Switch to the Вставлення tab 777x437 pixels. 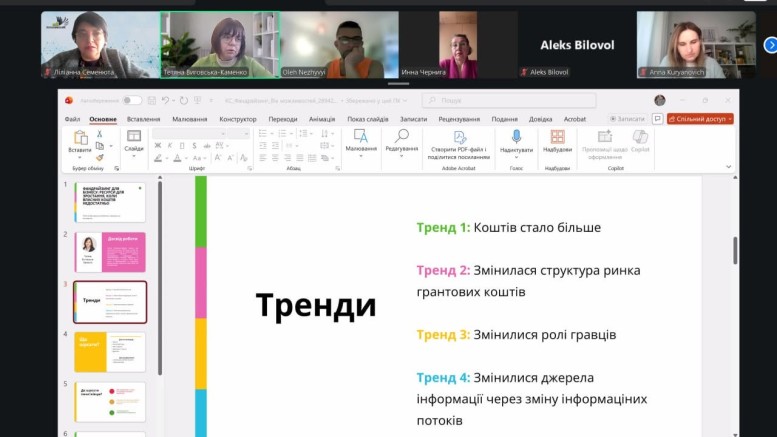pos(143,119)
